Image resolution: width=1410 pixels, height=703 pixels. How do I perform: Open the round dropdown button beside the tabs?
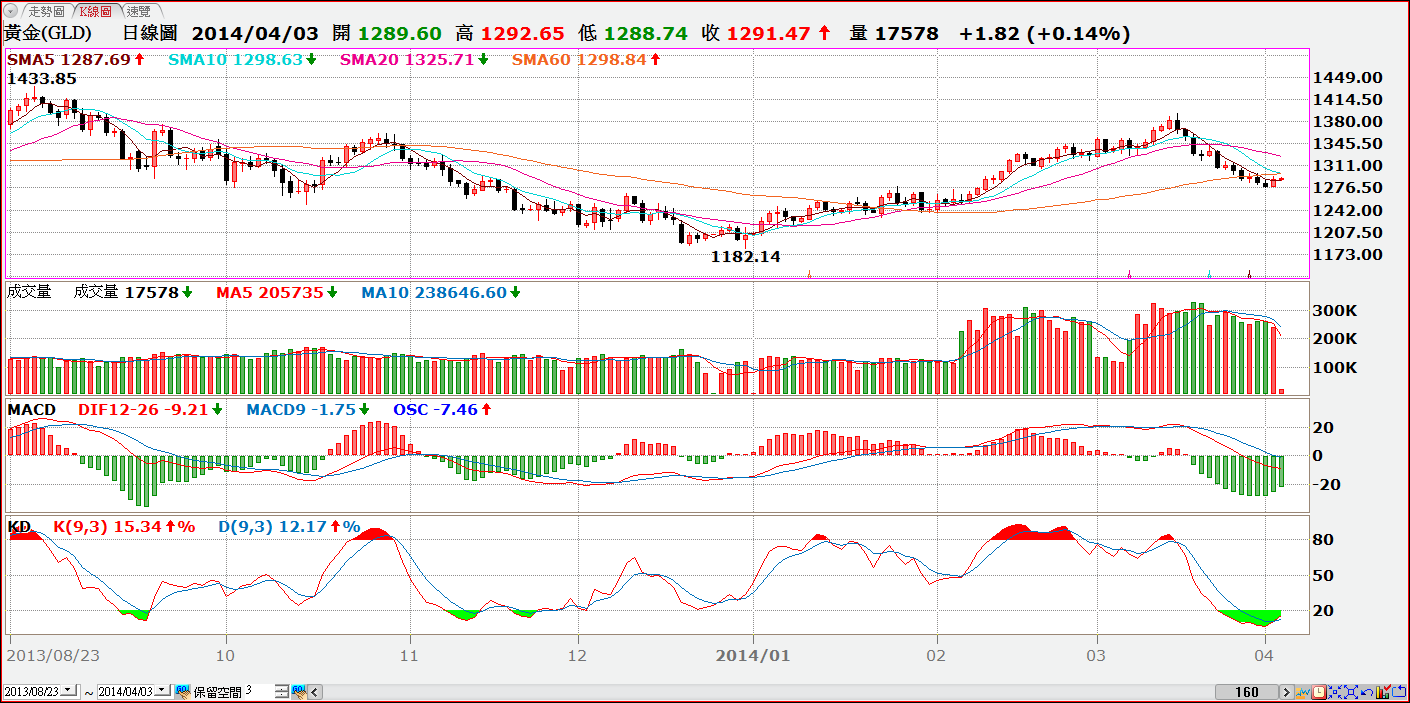pyautogui.click(x=10, y=11)
